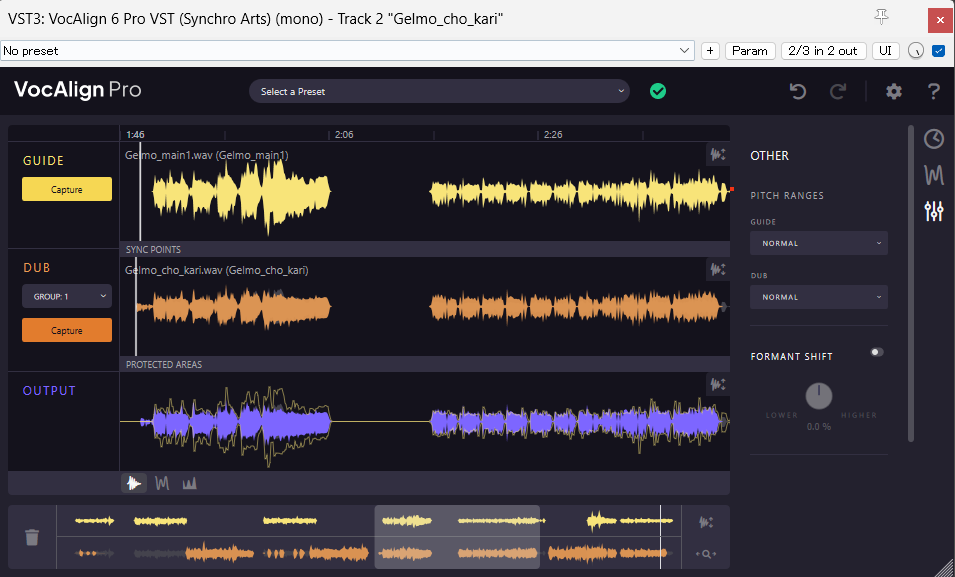The image size is (955, 577).
Task: Redo the undone VocAlign action
Action: (838, 91)
